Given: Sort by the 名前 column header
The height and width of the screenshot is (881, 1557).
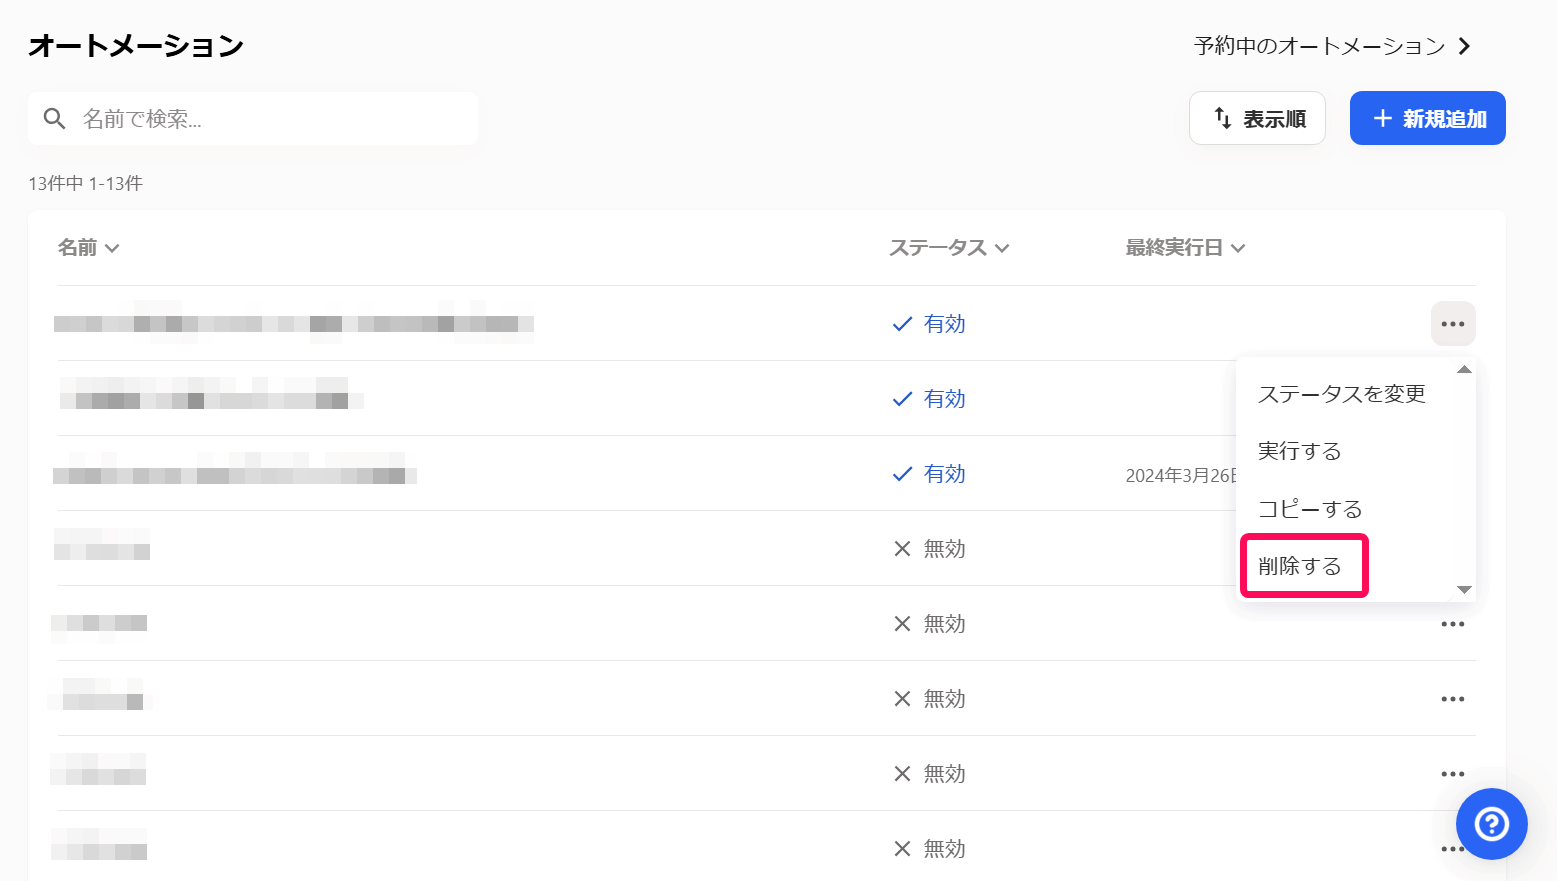Looking at the screenshot, I should pos(88,248).
